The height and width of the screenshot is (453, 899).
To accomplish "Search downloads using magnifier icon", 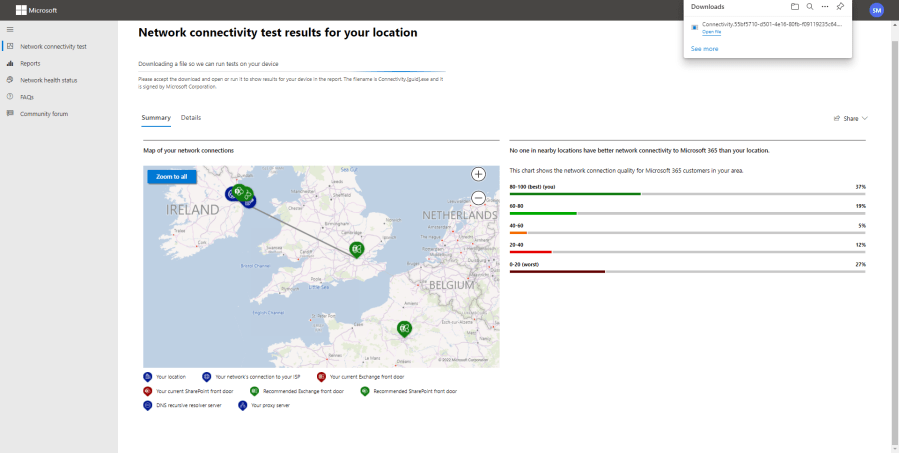I will coord(810,7).
